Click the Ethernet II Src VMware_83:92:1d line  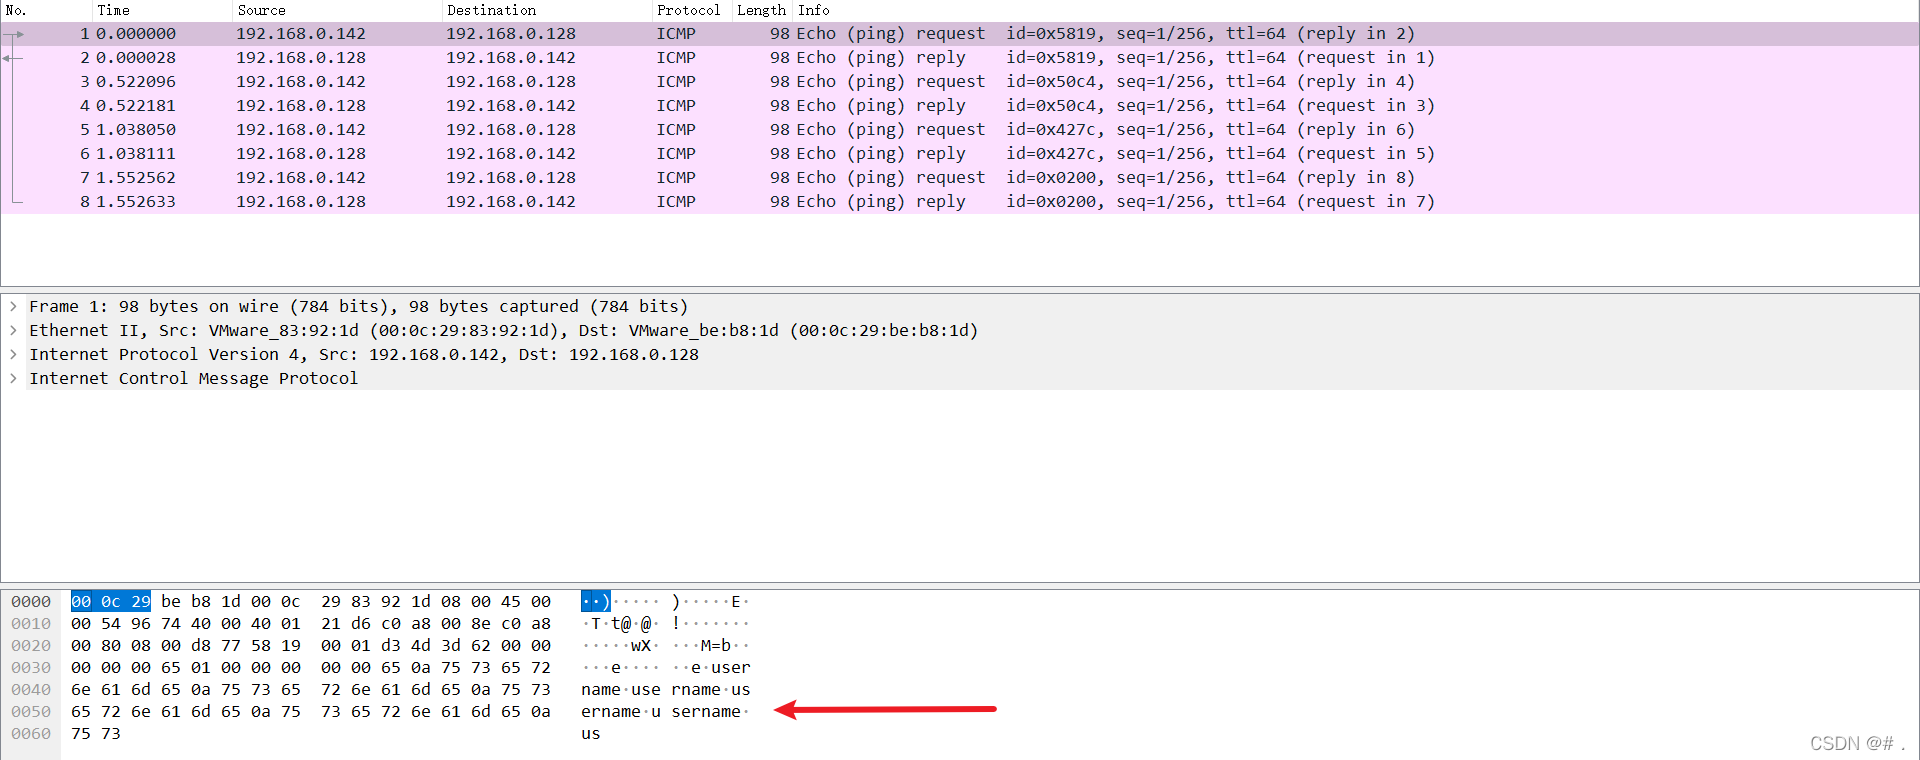pos(503,330)
